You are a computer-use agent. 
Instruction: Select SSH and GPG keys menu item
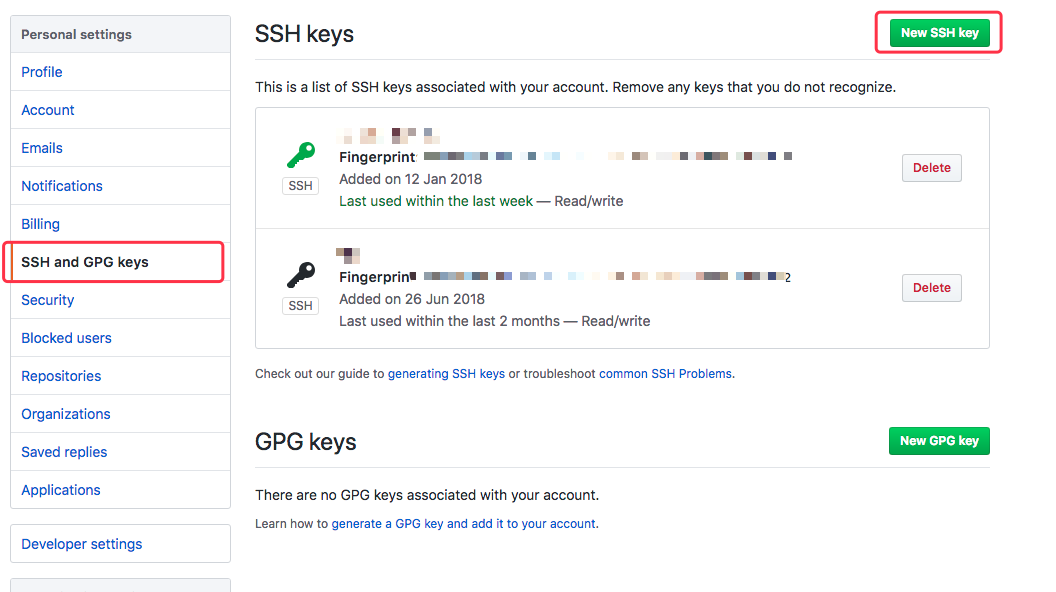coord(85,262)
